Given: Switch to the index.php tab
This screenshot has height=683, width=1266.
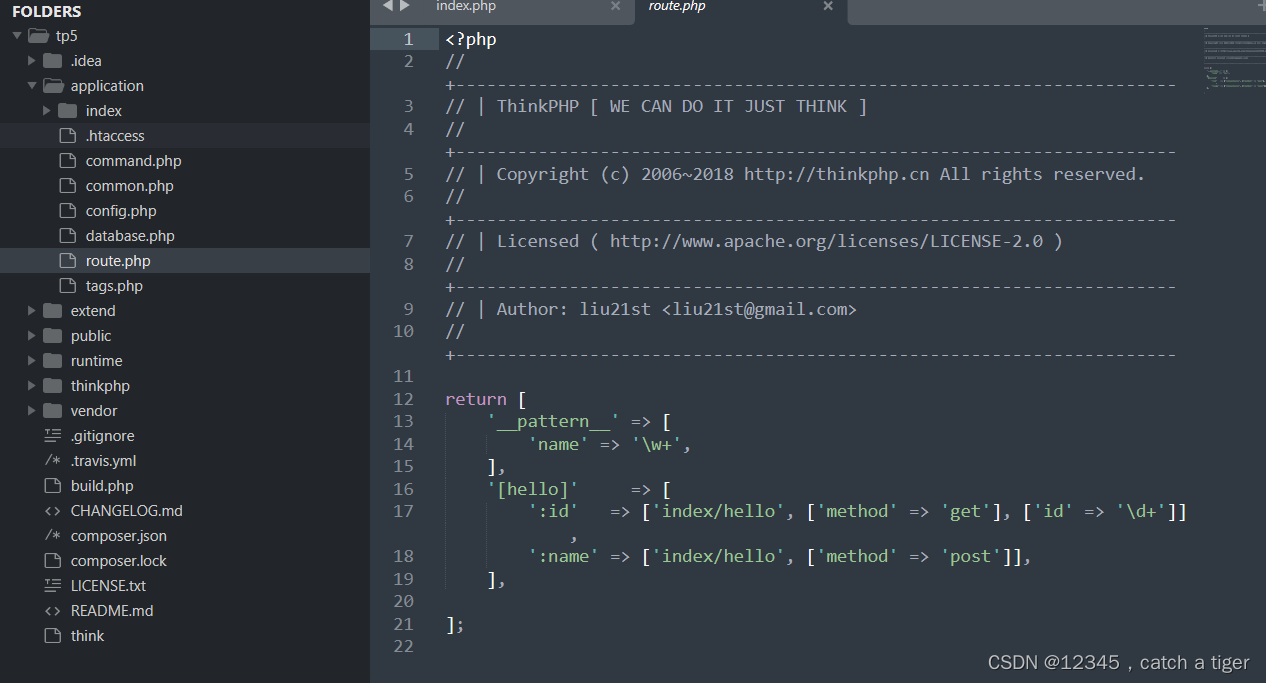Looking at the screenshot, I should tap(466, 7).
